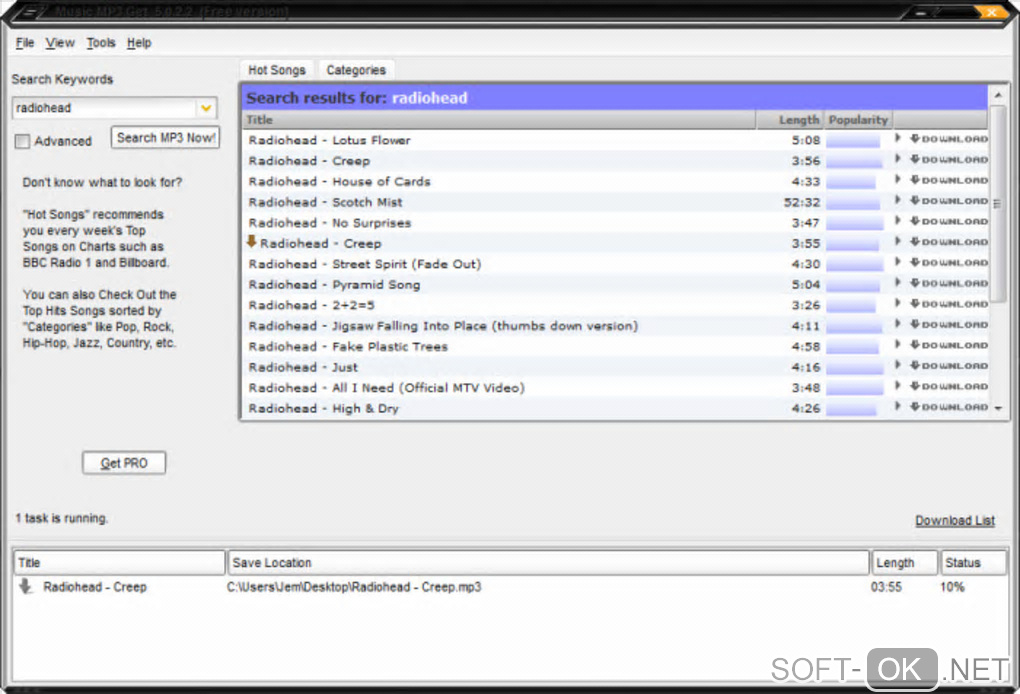Click the Search MP3 Now! button
The height and width of the screenshot is (694, 1020).
(165, 138)
